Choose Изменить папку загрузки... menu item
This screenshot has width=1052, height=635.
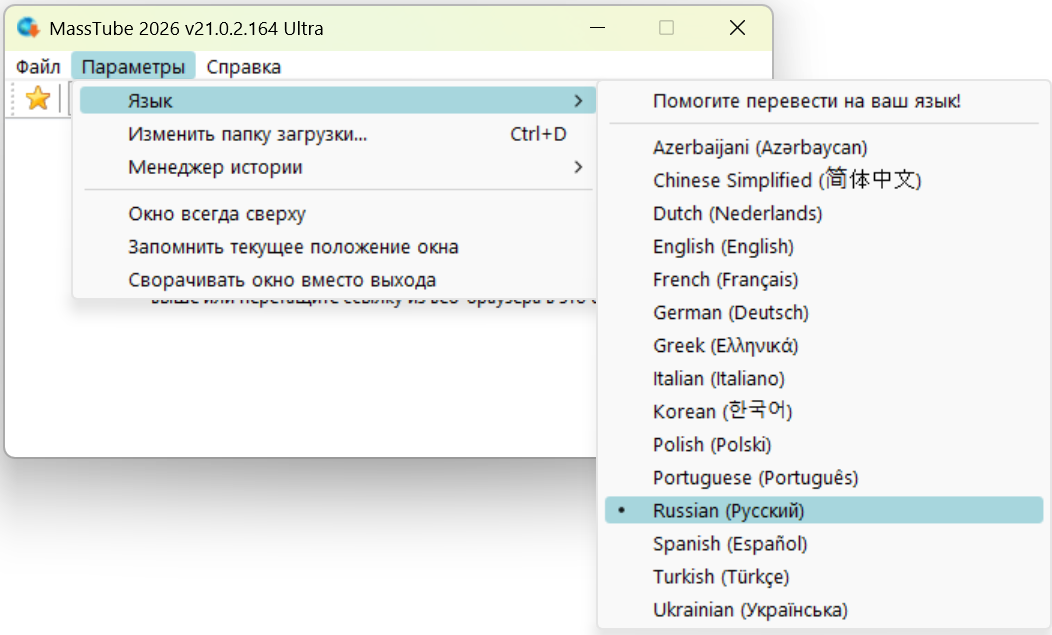click(337, 134)
